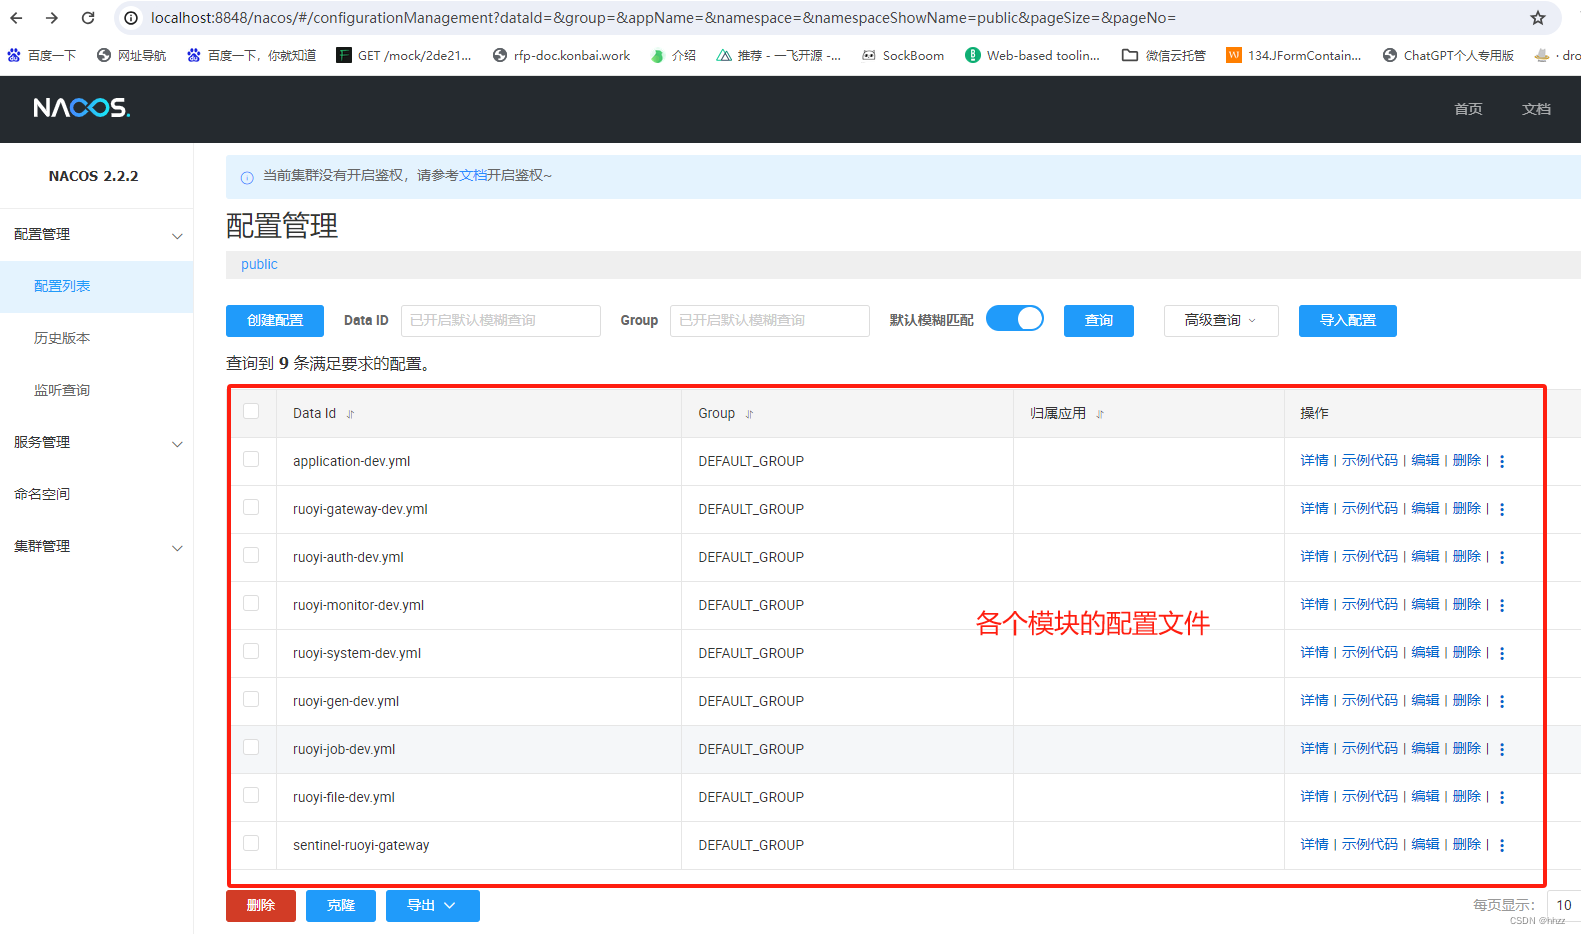Open more actions for ruoyi-file-dev.yml row
Image resolution: width=1581 pixels, height=934 pixels.
[1502, 797]
